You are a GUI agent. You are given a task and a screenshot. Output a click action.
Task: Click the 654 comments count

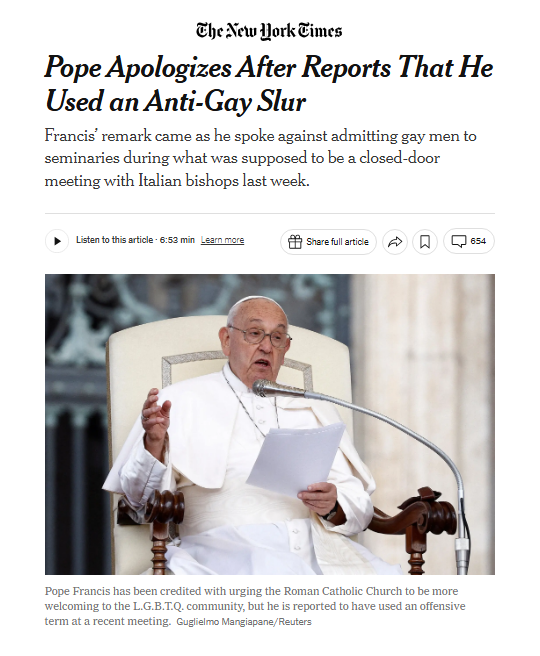478,241
